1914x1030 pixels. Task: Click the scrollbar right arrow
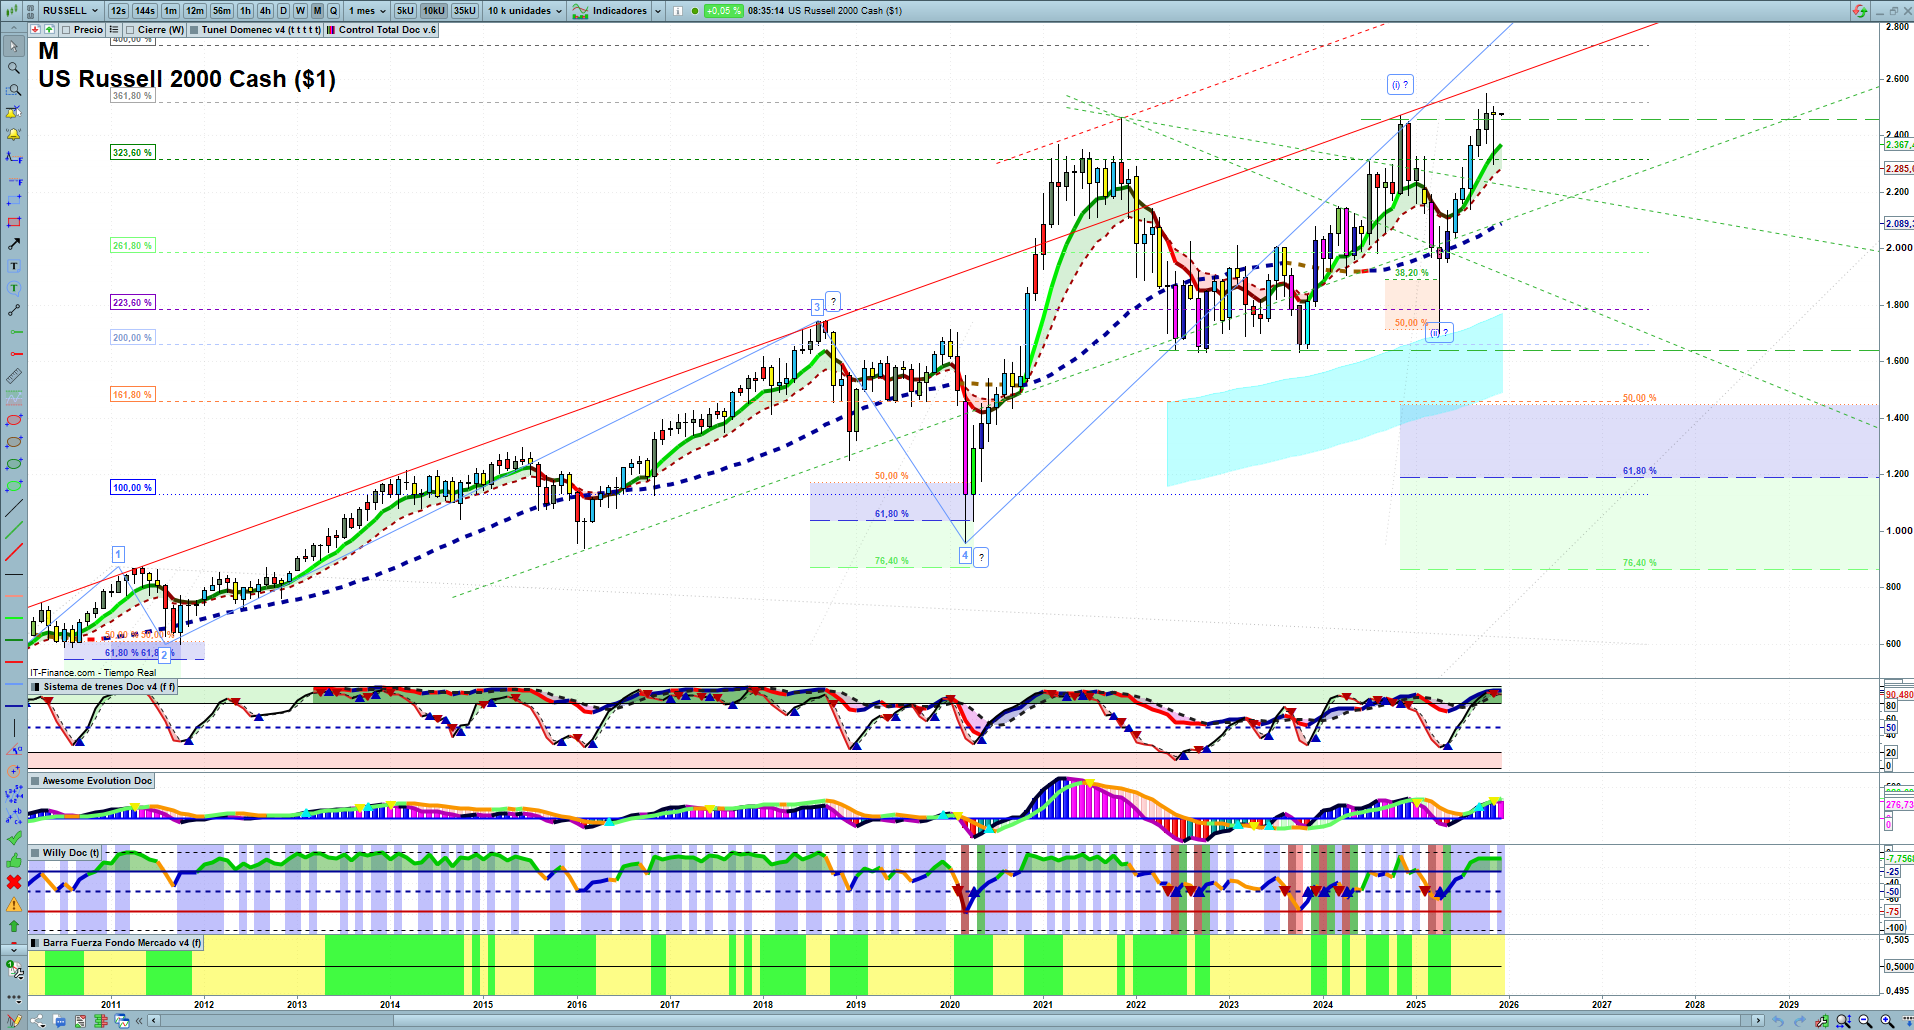(x=1759, y=1021)
